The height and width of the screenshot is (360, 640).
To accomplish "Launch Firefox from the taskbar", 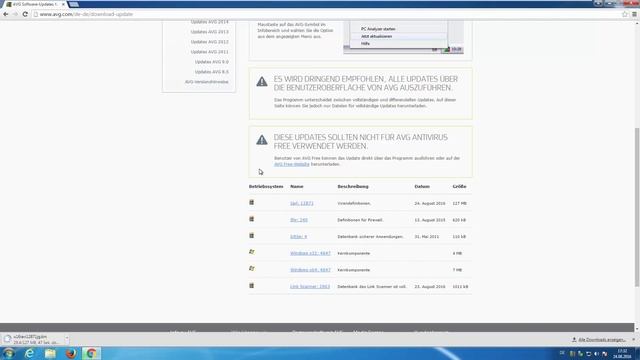I will point(71,353).
